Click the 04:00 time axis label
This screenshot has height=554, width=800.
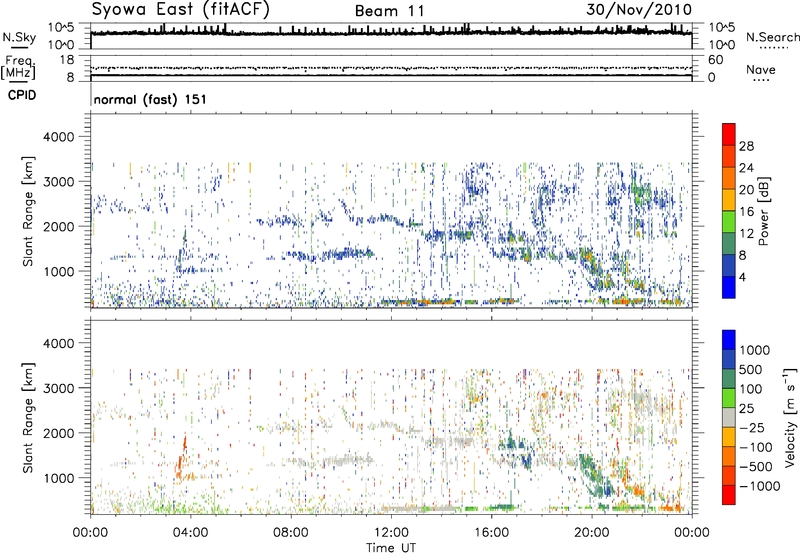(x=190, y=533)
